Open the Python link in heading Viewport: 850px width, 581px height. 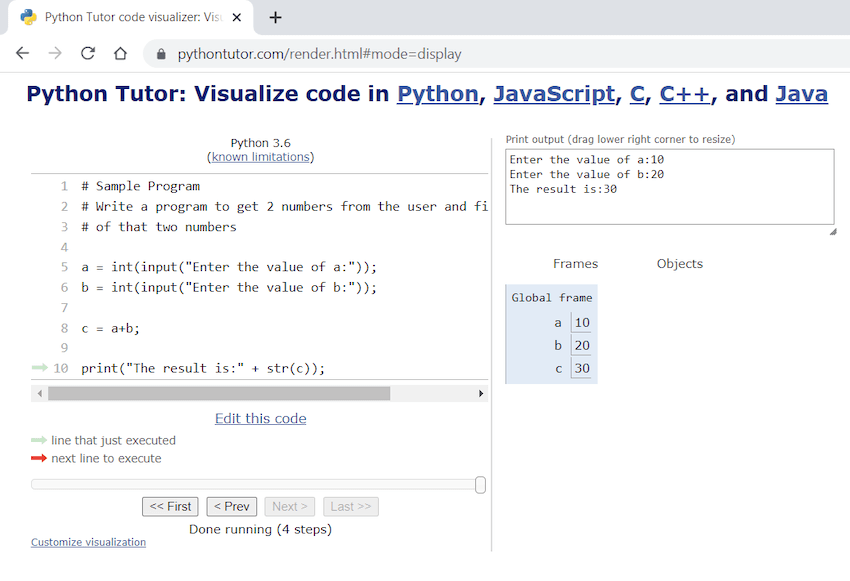pos(437,94)
